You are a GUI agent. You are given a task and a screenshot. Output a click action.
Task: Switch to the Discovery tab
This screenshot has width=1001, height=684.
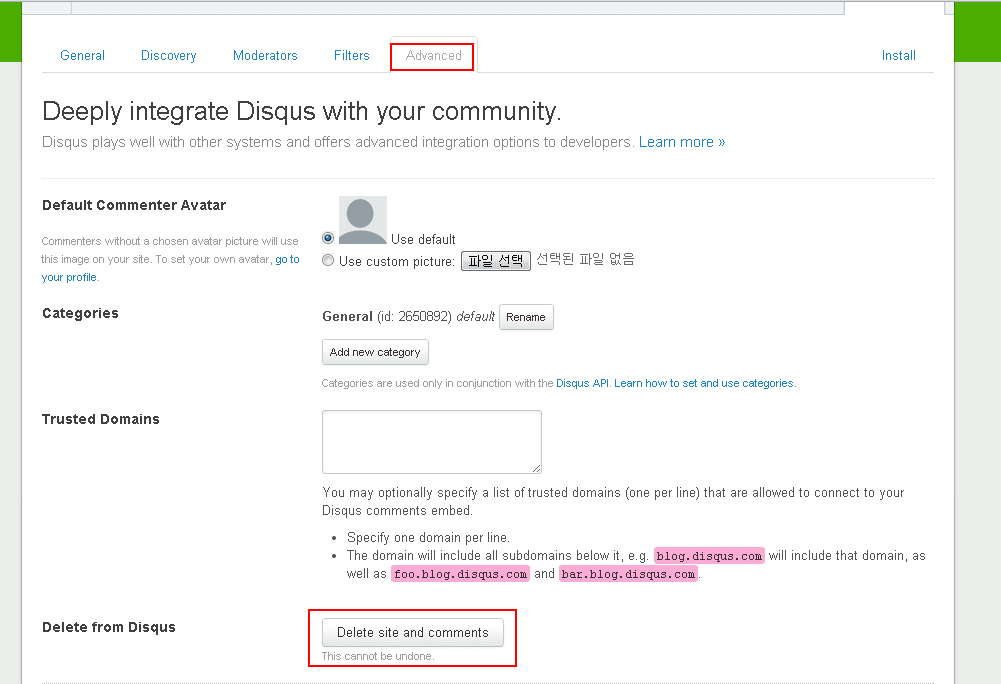click(x=169, y=56)
